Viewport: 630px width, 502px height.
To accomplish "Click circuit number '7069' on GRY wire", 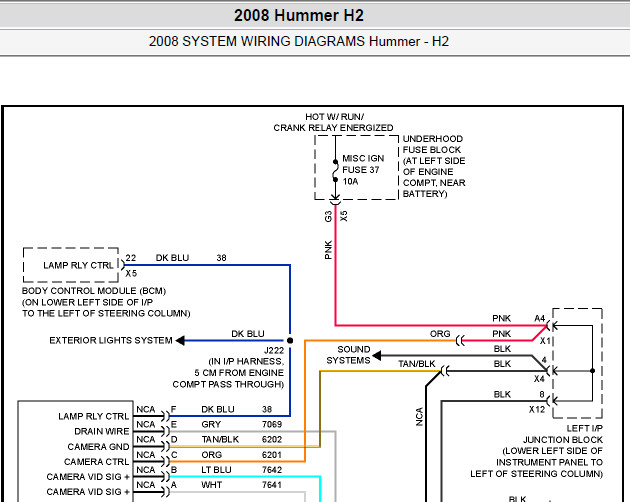I will [272, 424].
